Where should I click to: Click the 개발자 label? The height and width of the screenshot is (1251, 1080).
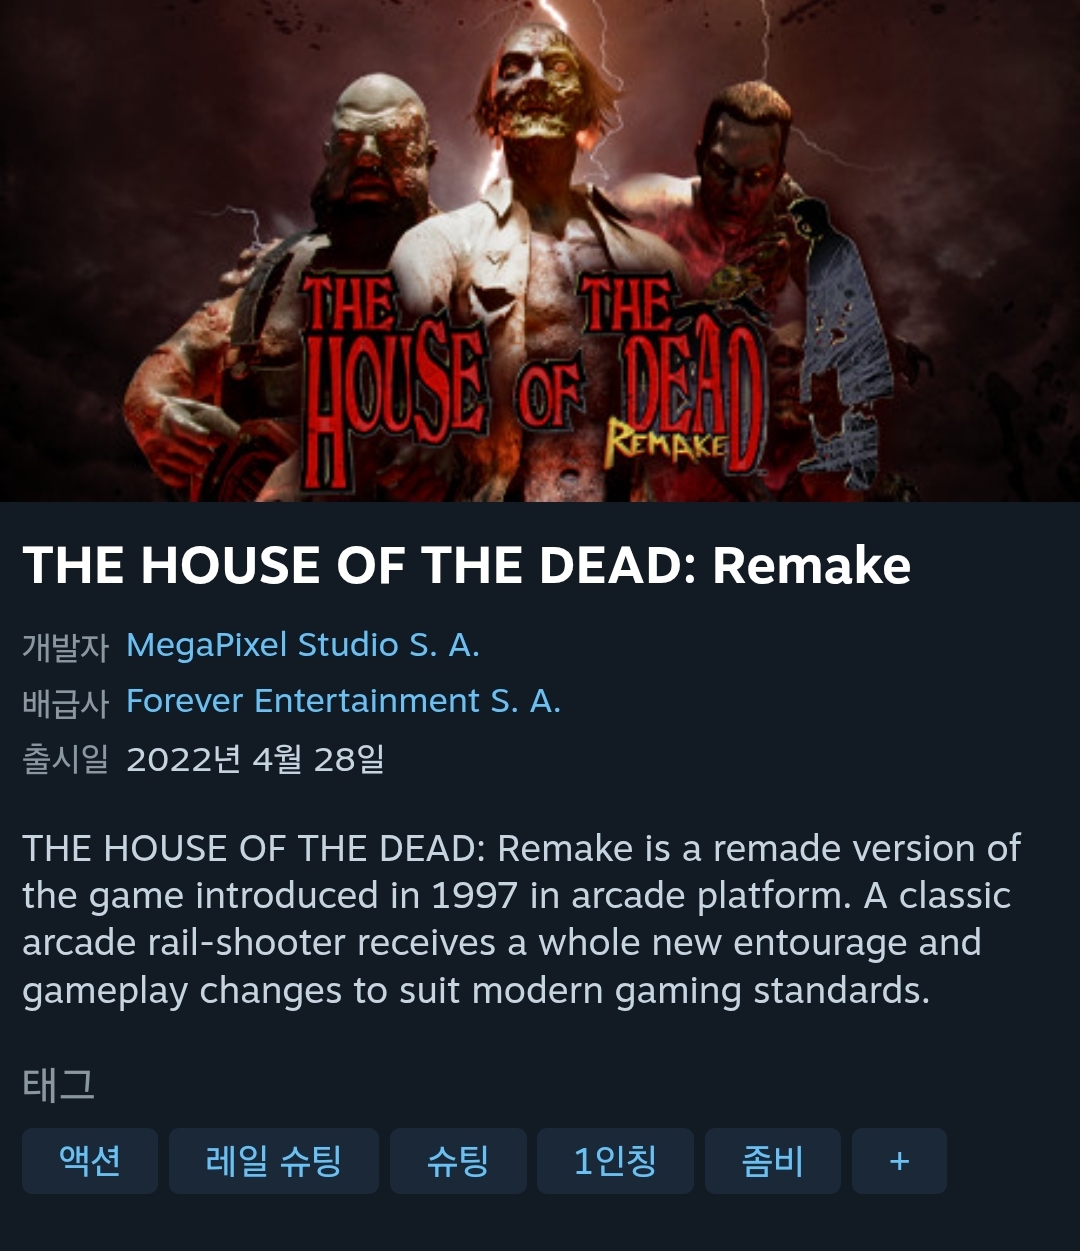[x=65, y=646]
